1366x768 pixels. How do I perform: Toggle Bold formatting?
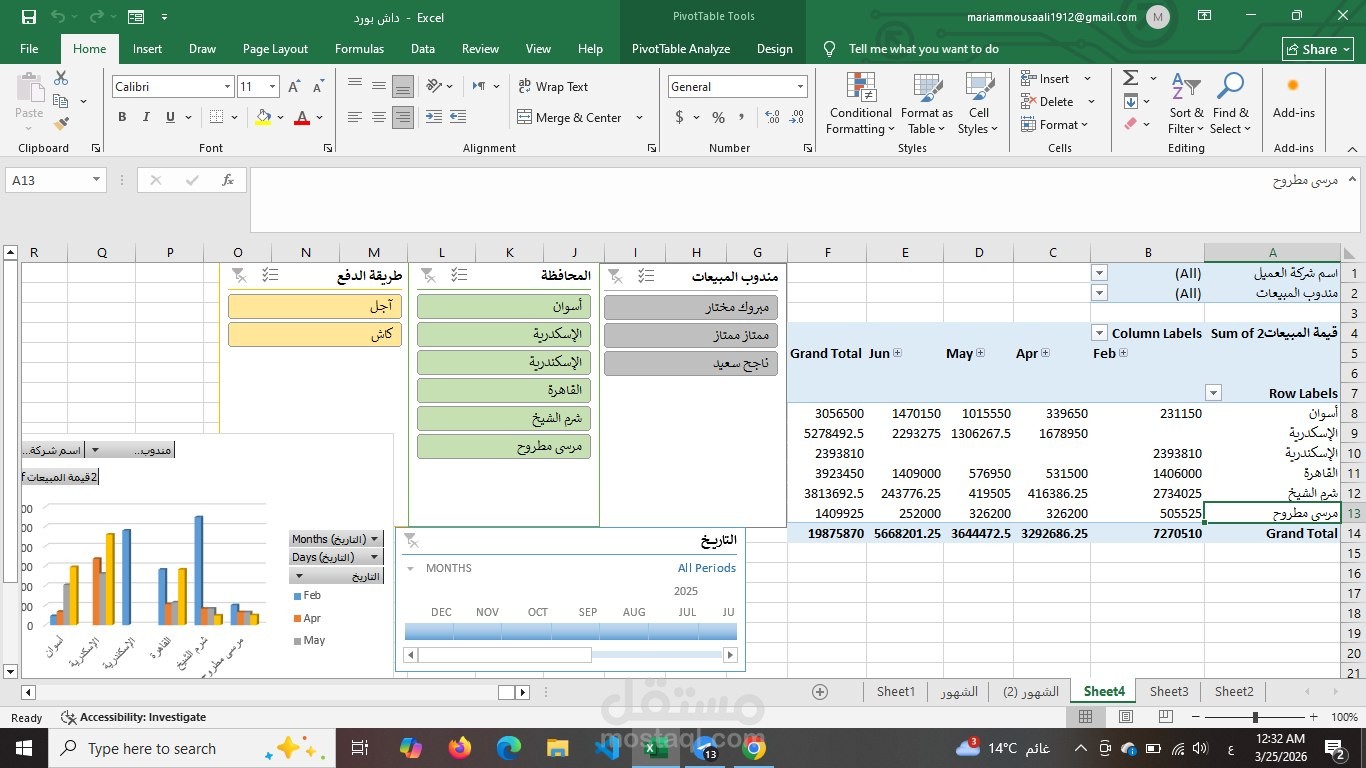(122, 117)
